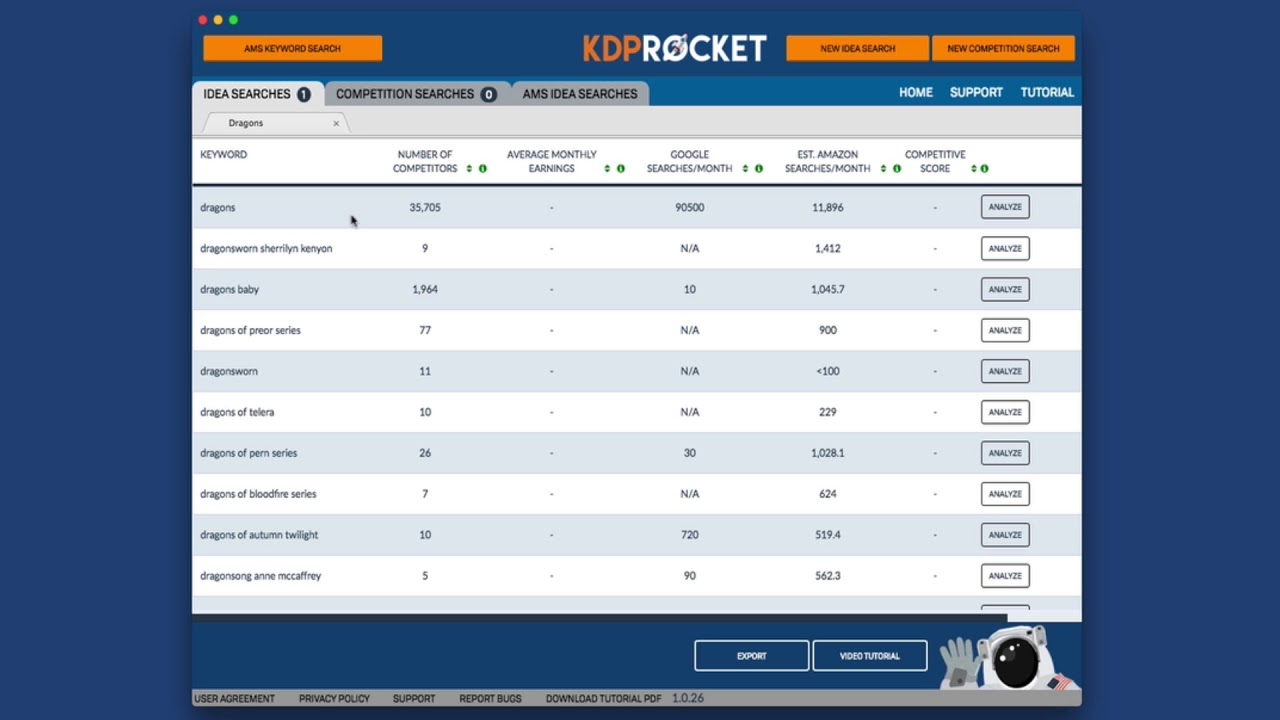Sort by Est. Amazon Searches/Month arrows
The image size is (1280, 720).
[883, 169]
